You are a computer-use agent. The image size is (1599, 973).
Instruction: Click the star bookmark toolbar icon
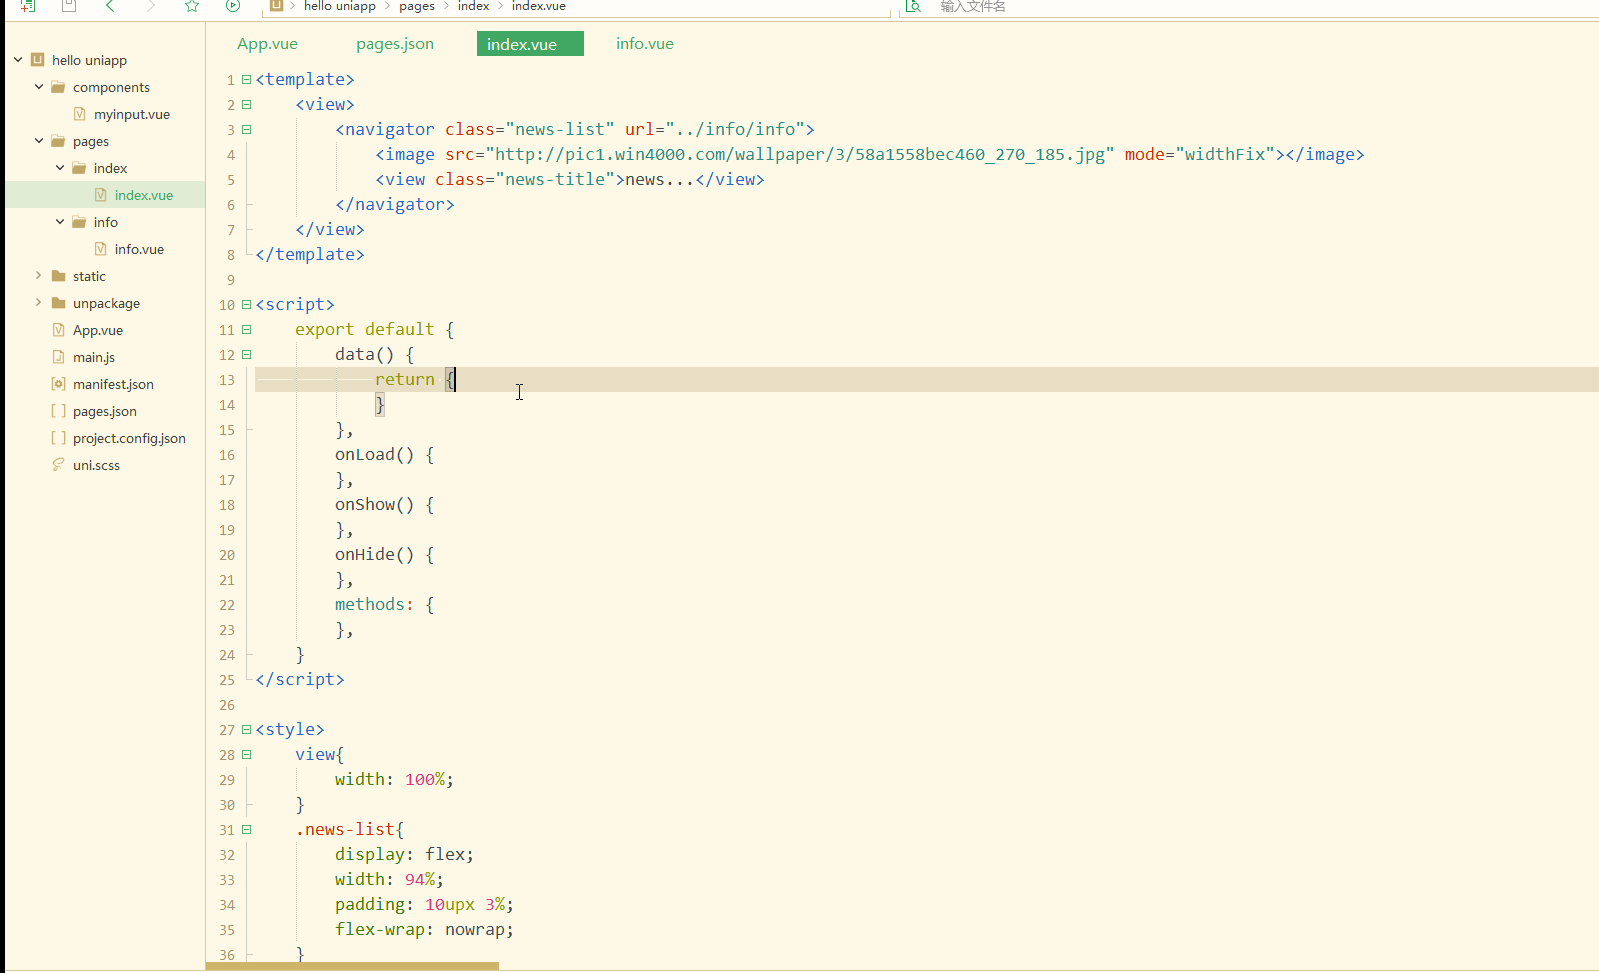(x=192, y=6)
